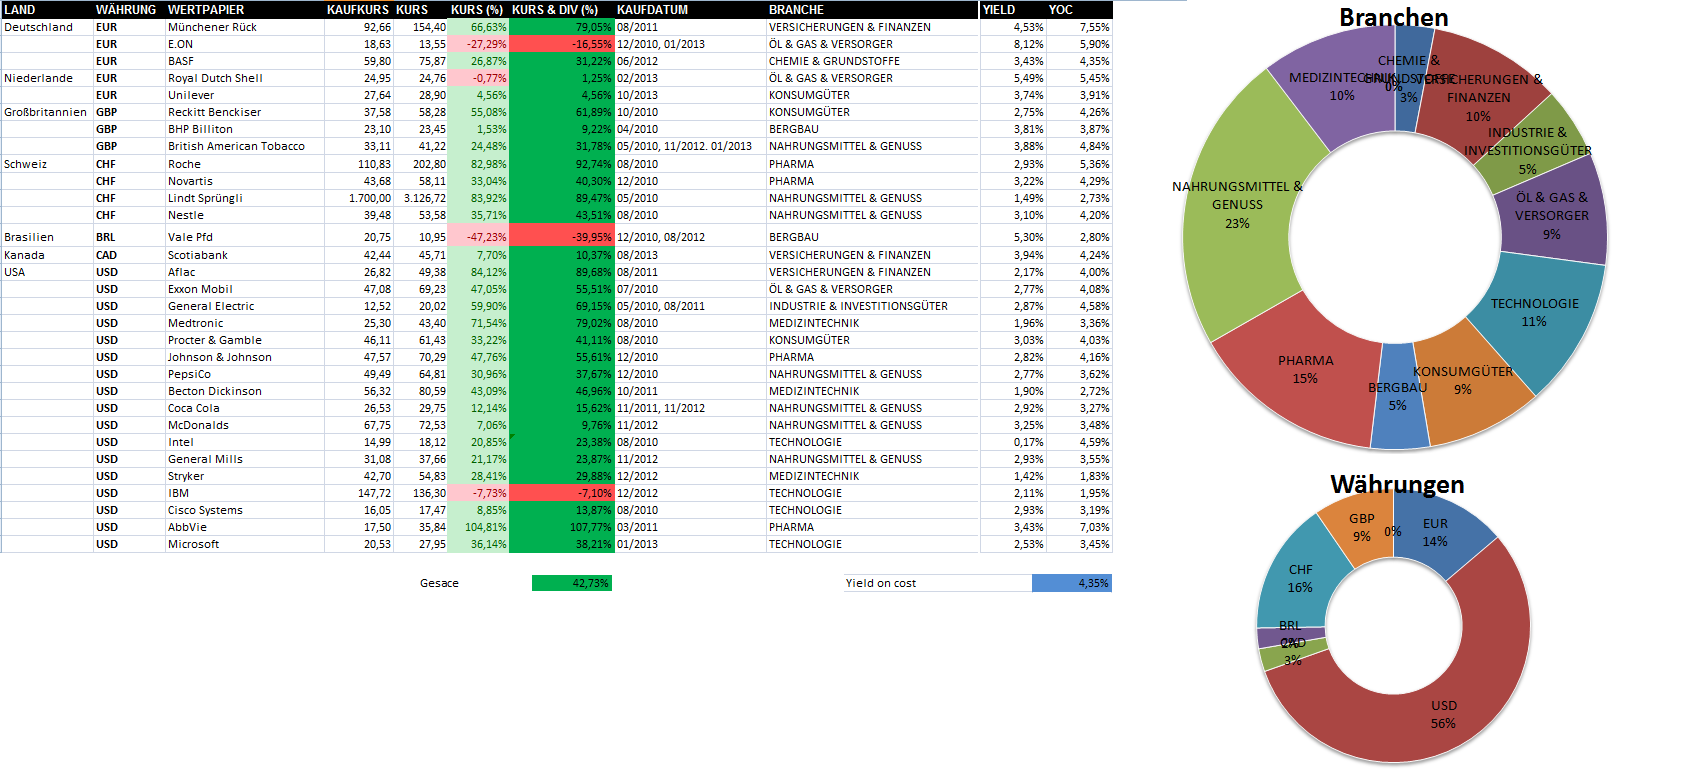Click the Reckitt Benckiser cell
This screenshot has width=1686, height=776.
[x=245, y=112]
